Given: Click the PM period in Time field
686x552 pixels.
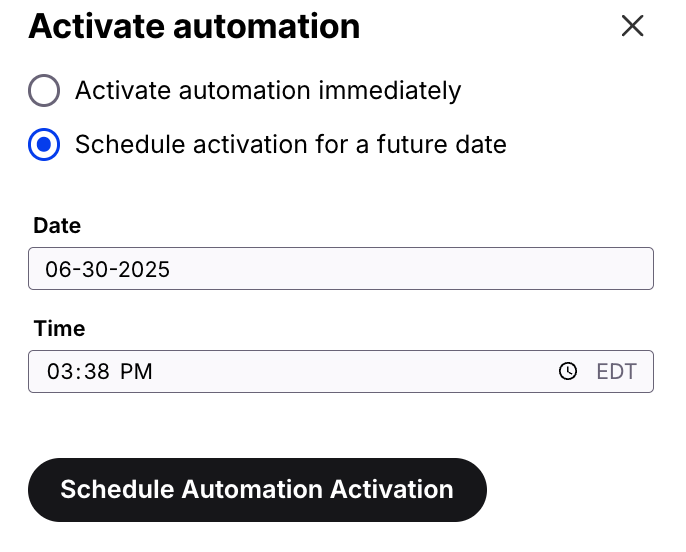Looking at the screenshot, I should click(136, 372).
